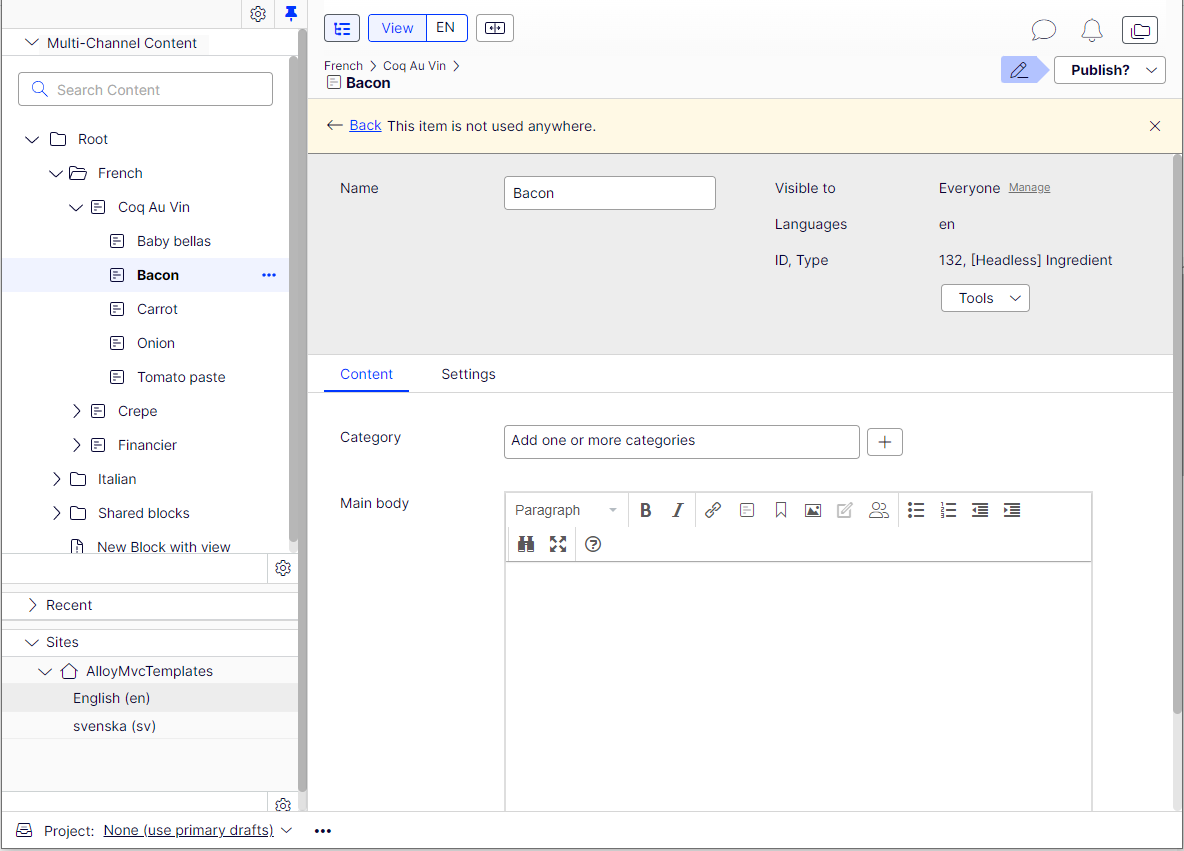Select the EN language button

pyautogui.click(x=446, y=28)
